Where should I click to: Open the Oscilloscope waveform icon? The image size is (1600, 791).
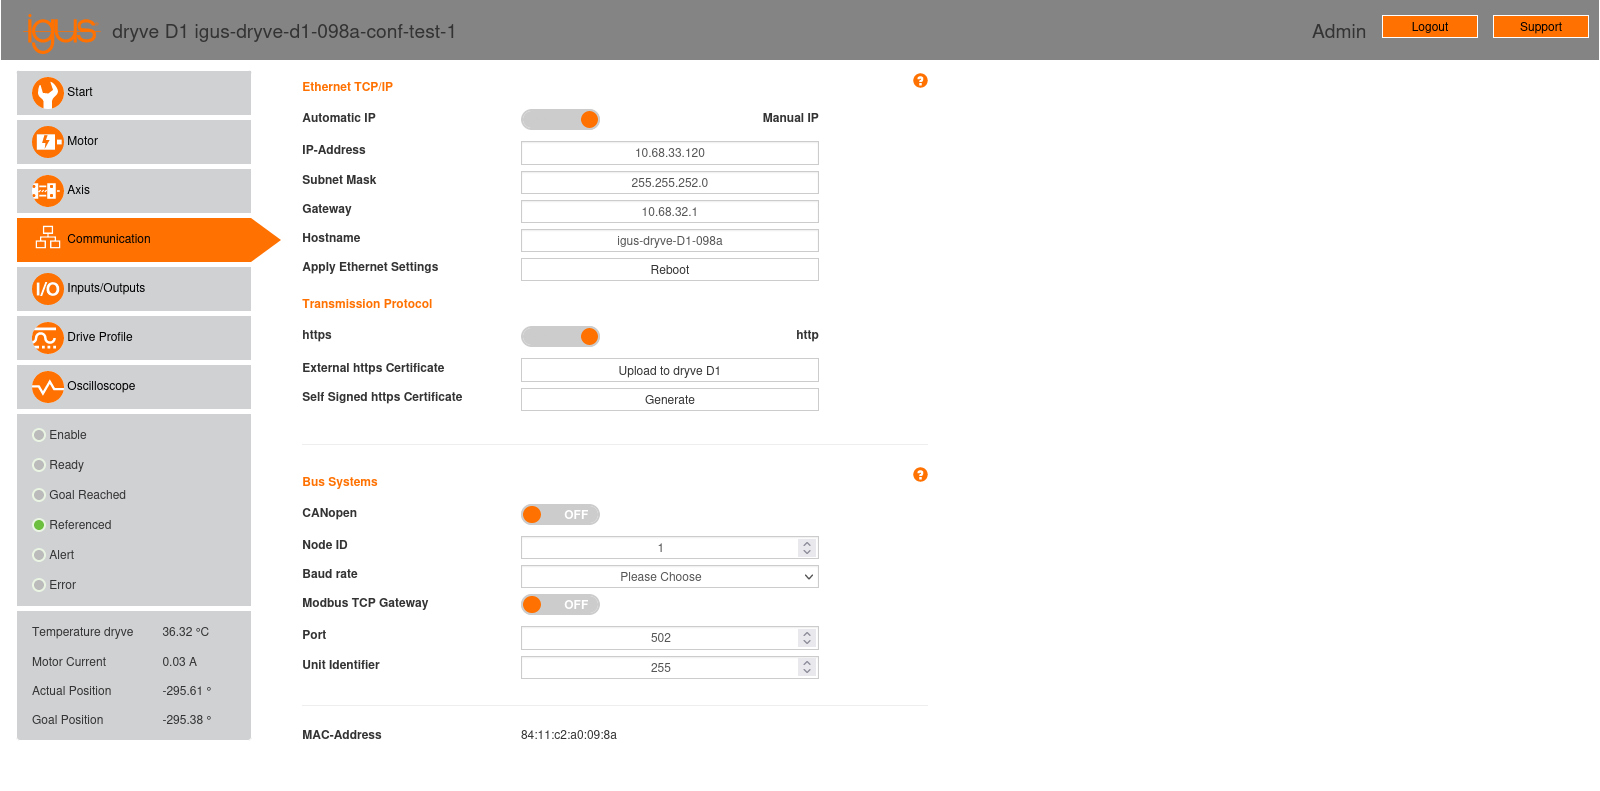click(x=47, y=387)
